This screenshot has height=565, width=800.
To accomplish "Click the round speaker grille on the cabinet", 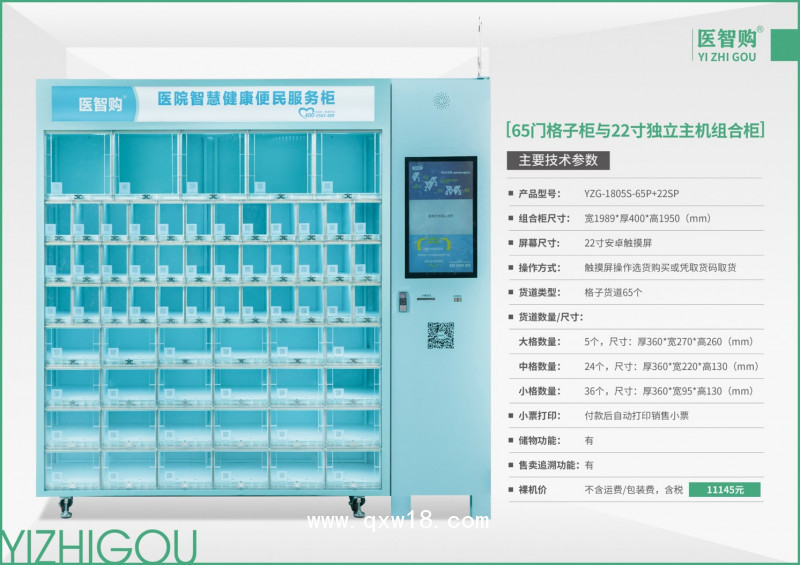I will click(441, 101).
